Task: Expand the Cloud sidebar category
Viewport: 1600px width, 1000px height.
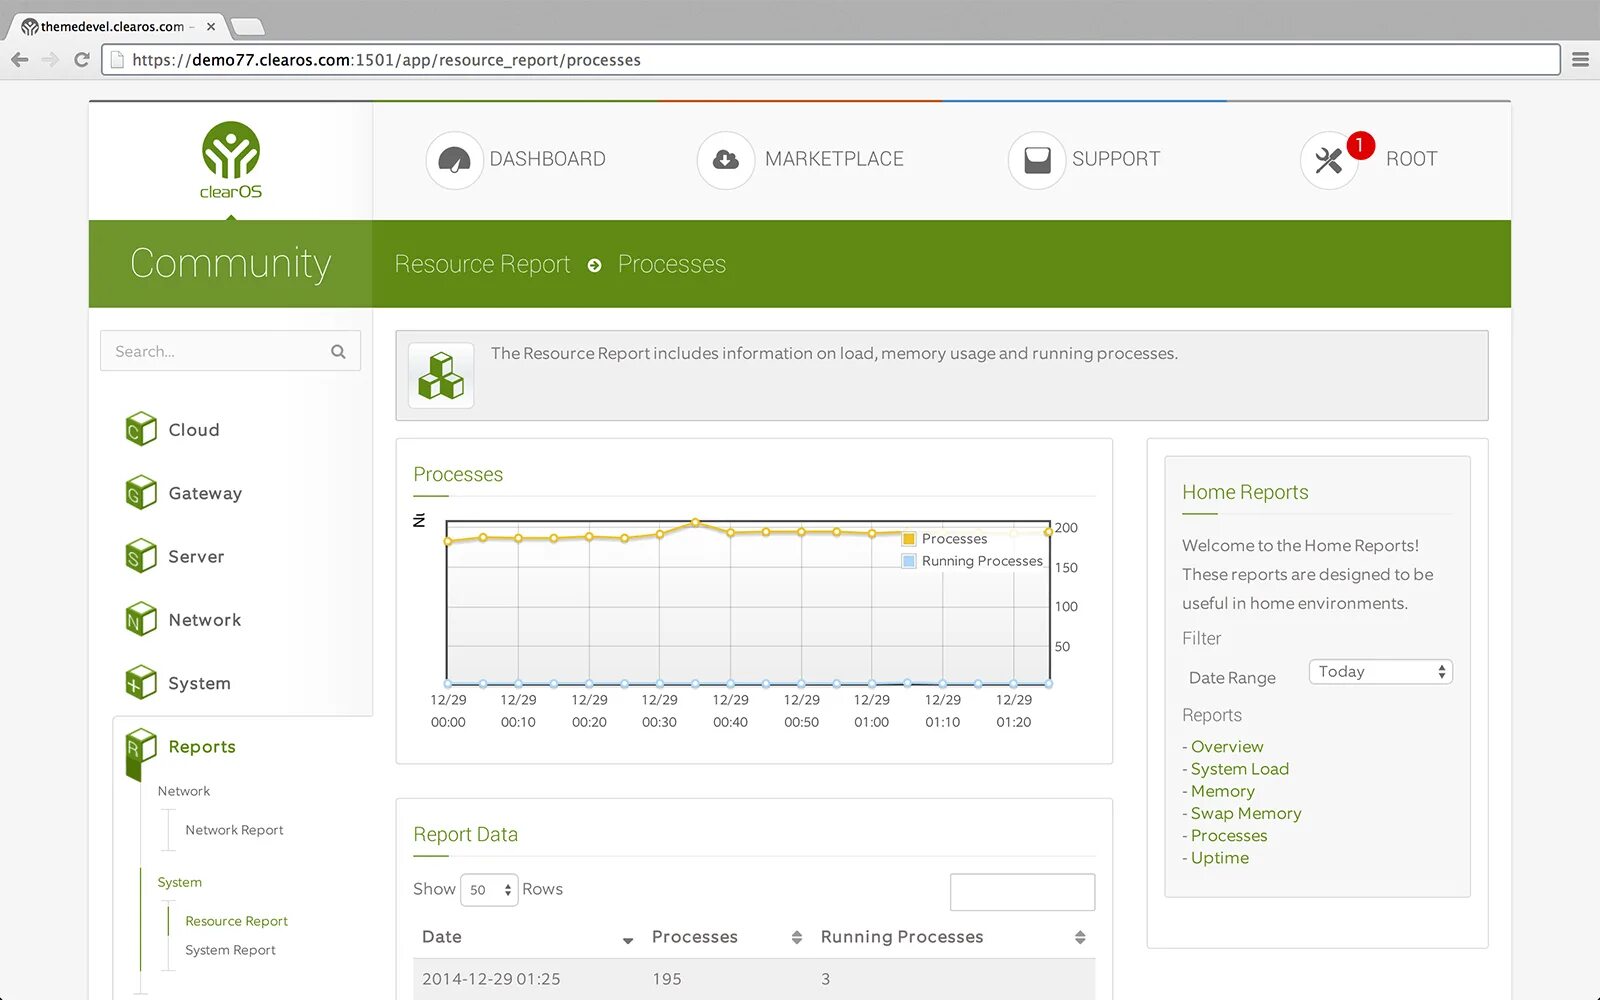Action: click(194, 430)
